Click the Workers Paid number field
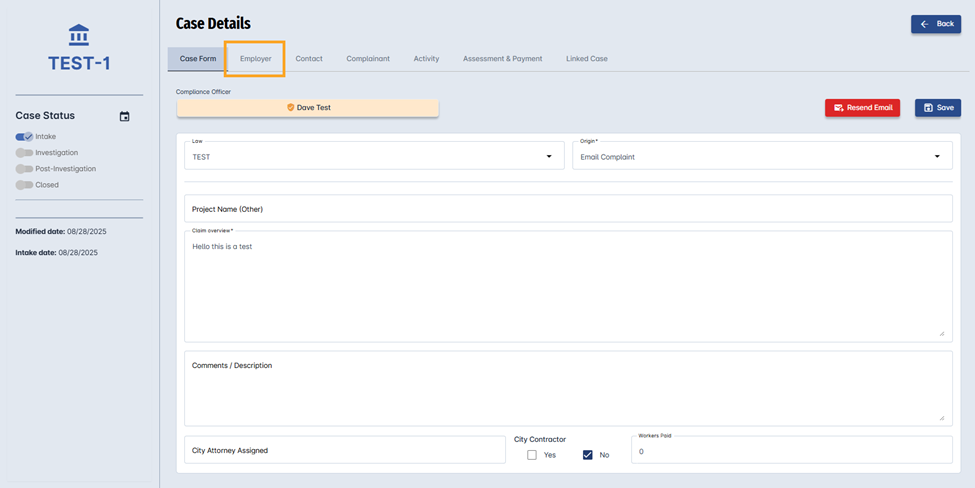This screenshot has width=975, height=488. (792, 449)
